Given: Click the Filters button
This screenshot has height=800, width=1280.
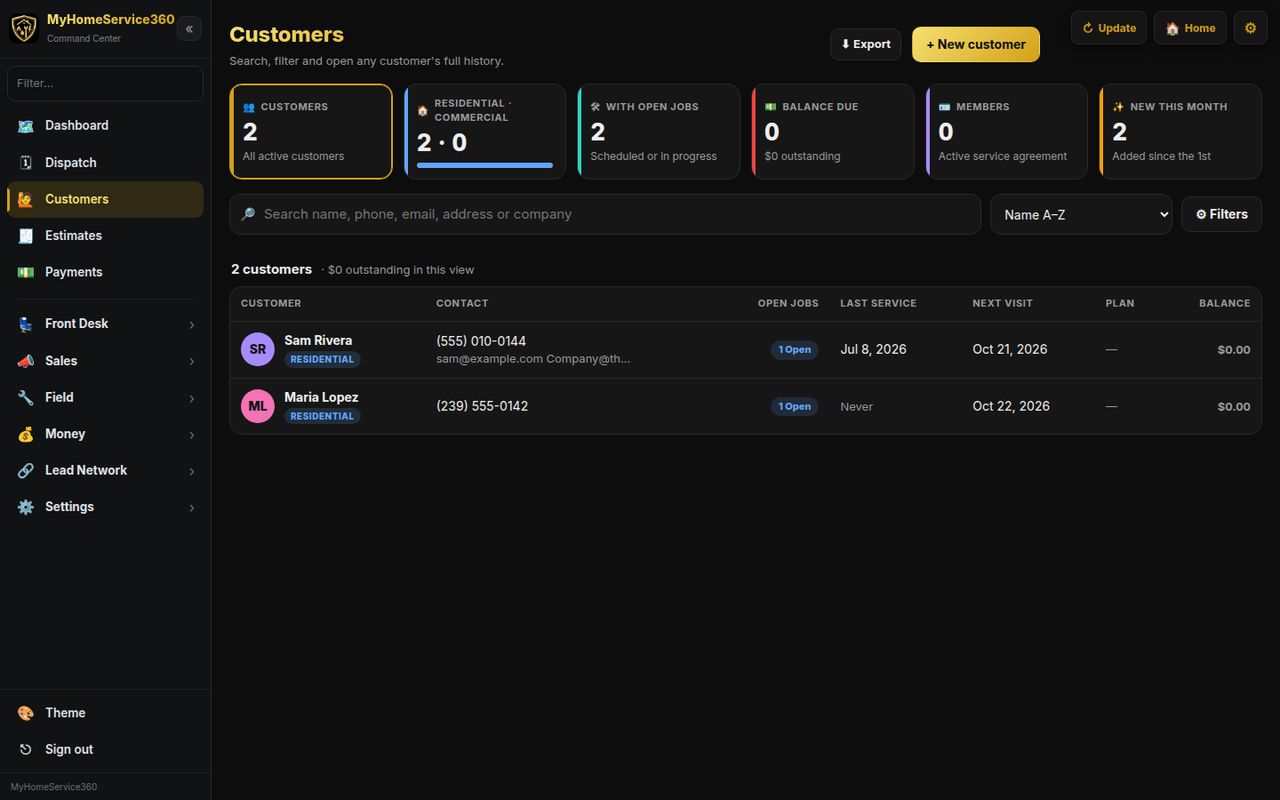Looking at the screenshot, I should click(1221, 215).
